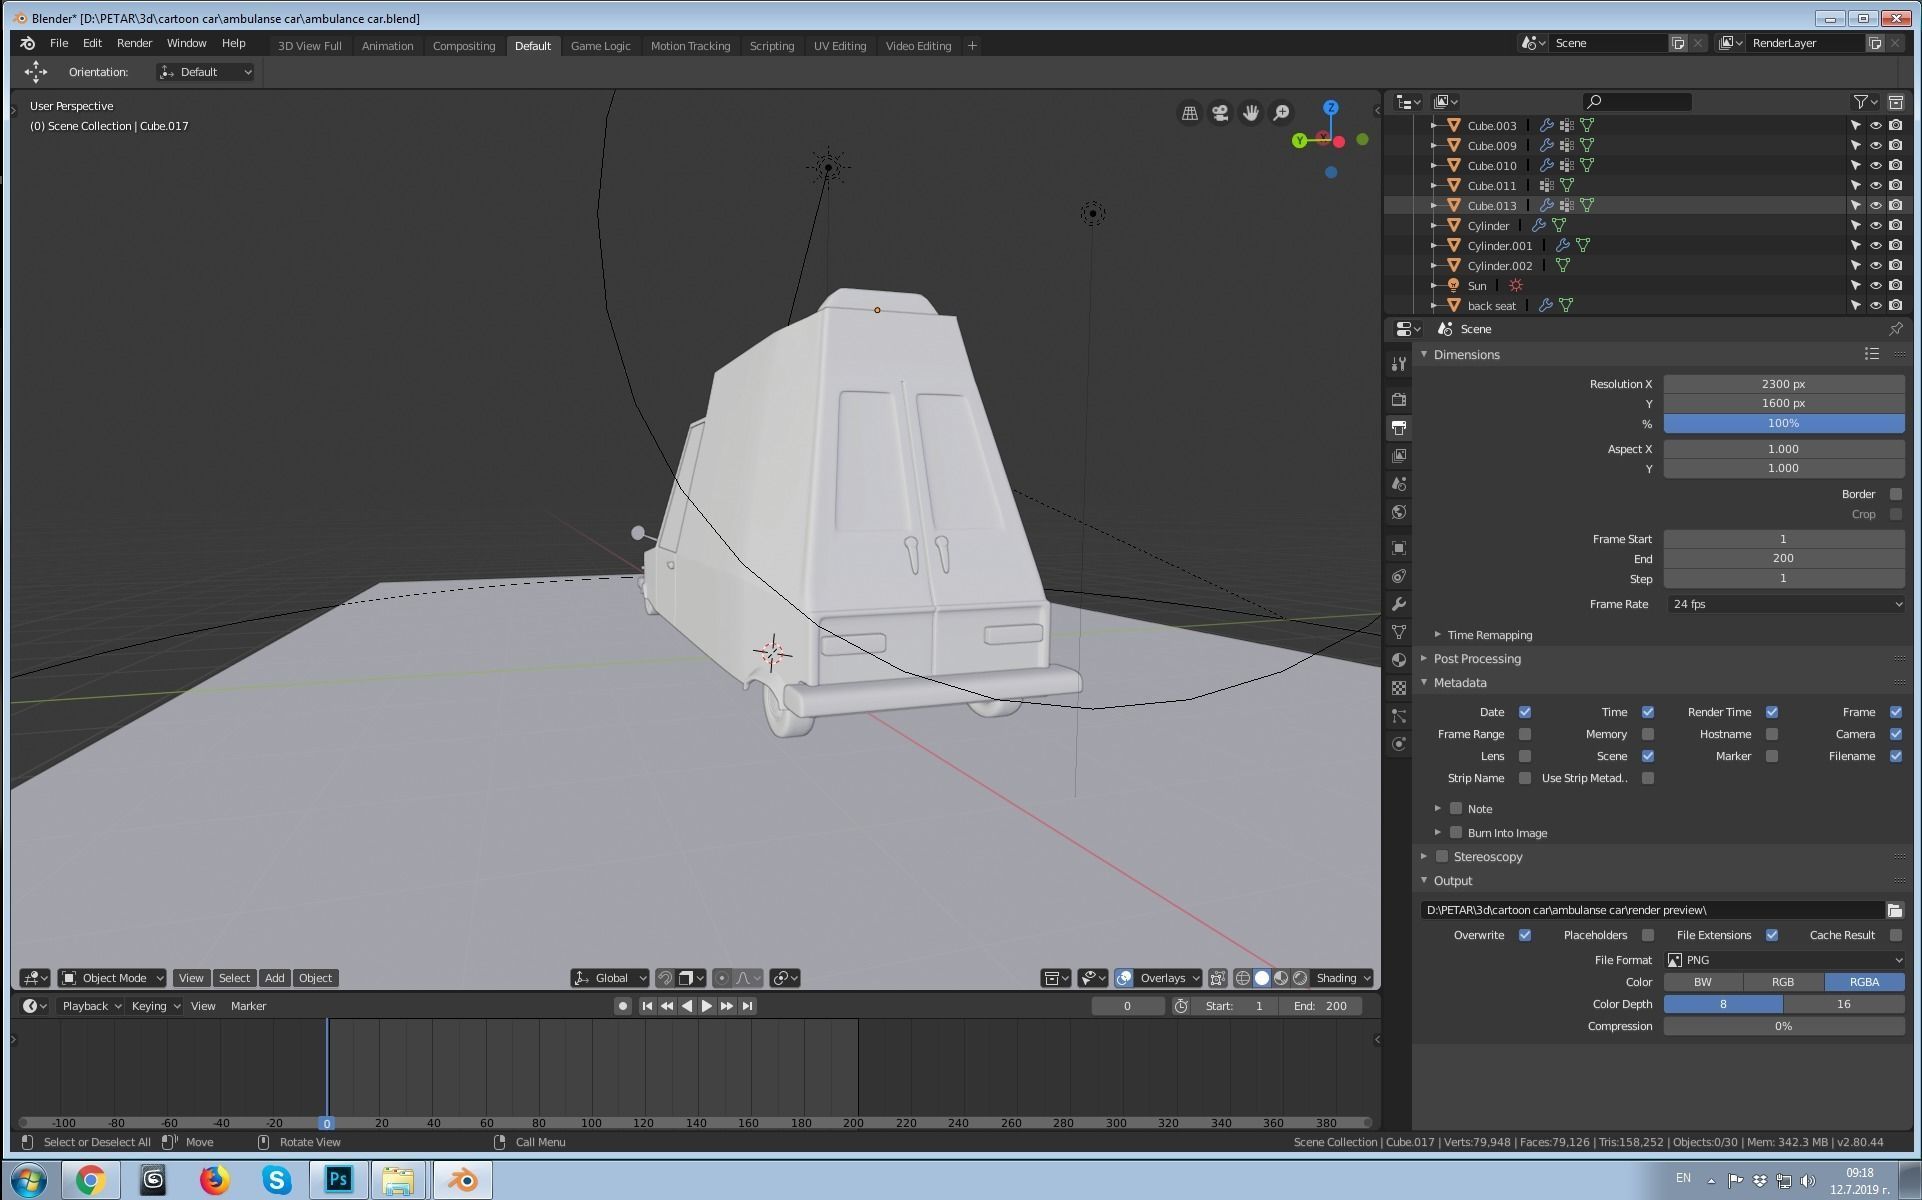Expand the Post Processing panel
The image size is (1922, 1200).
click(x=1476, y=659)
